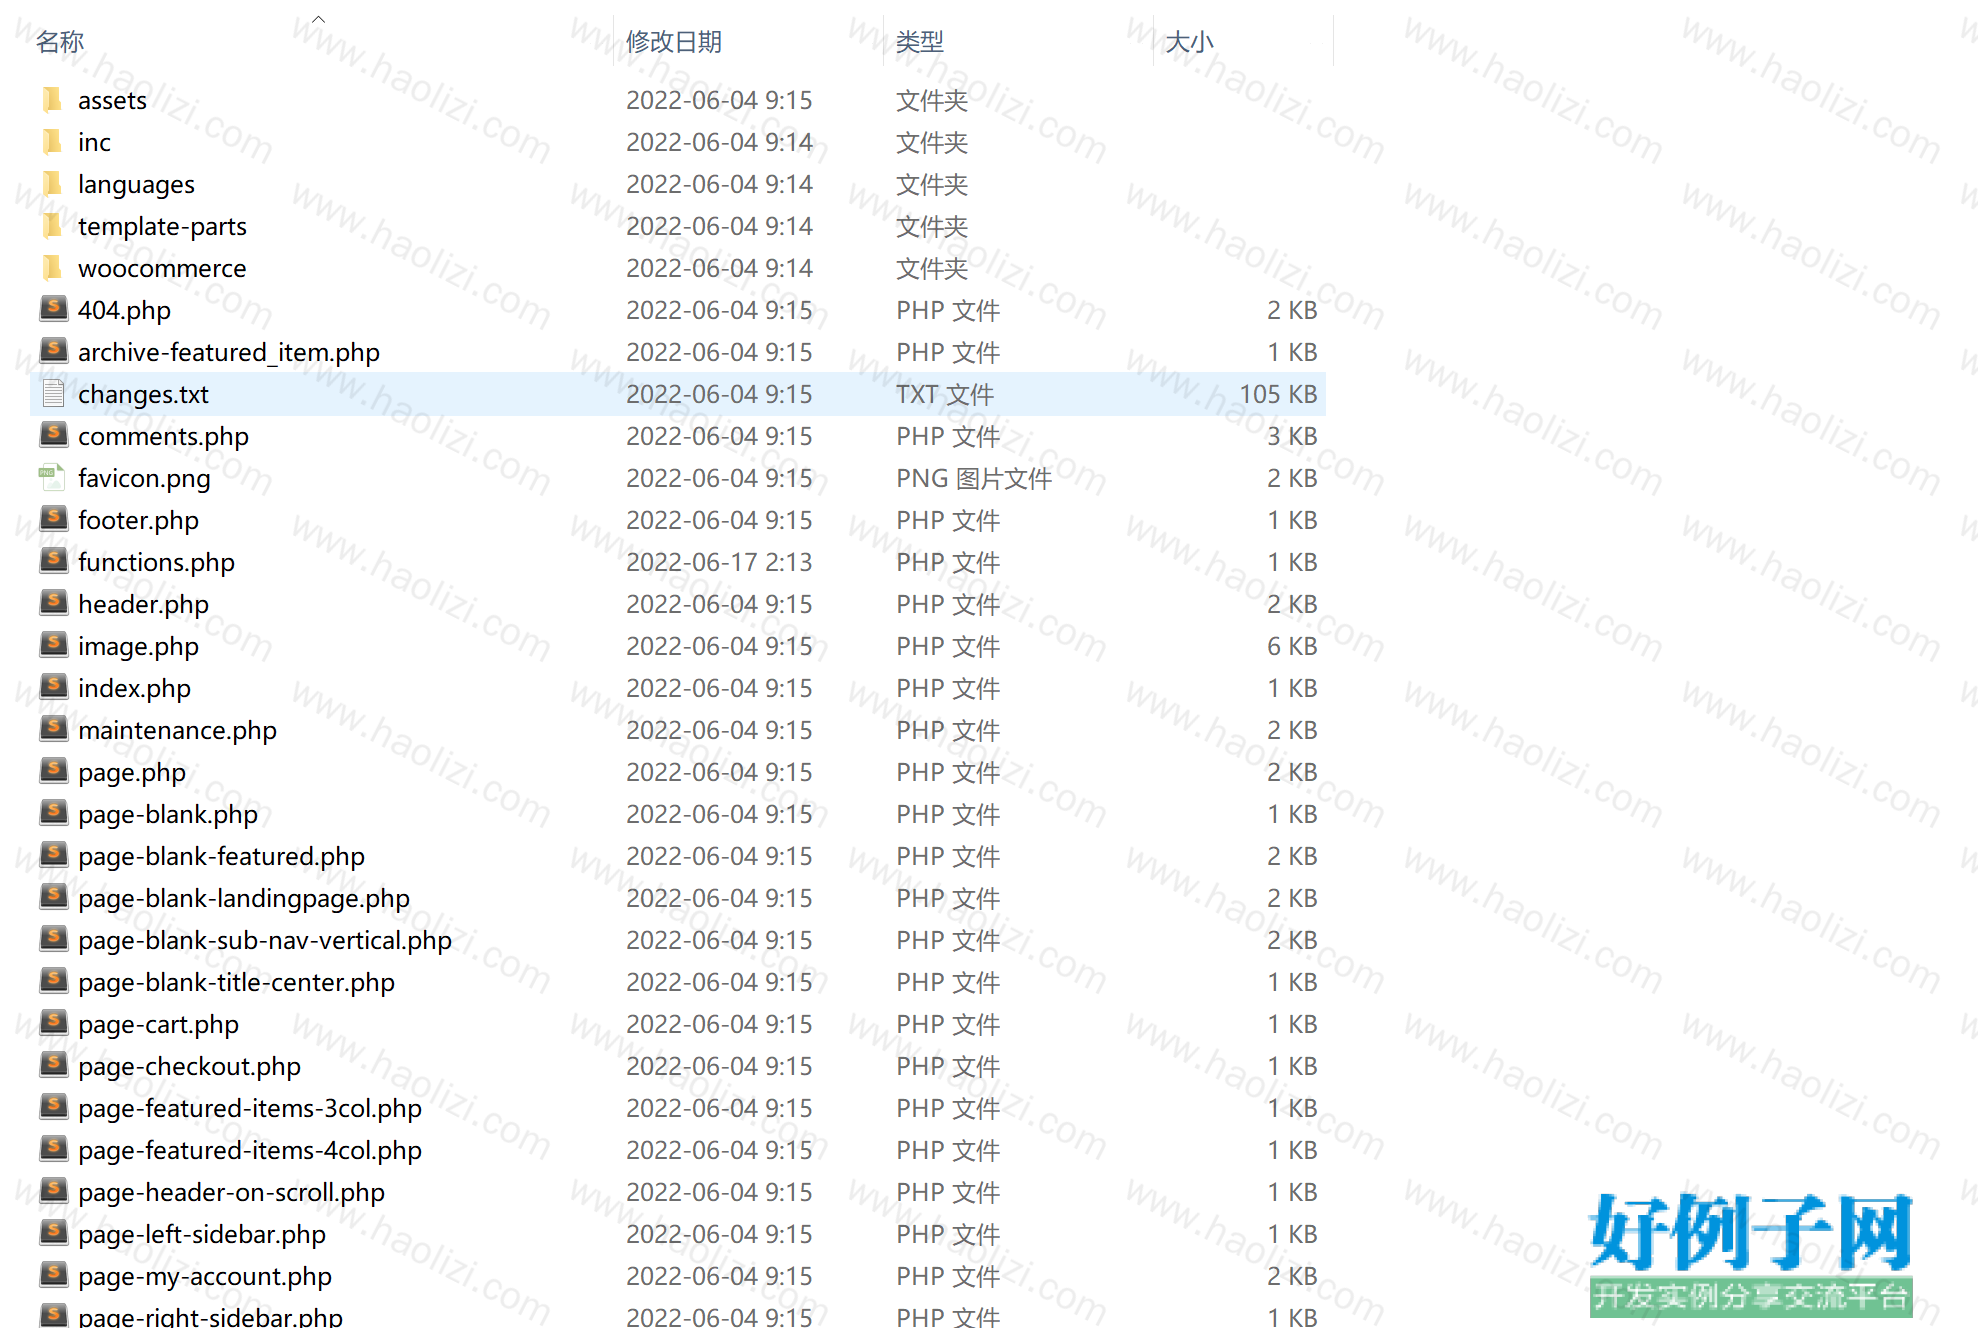This screenshot has width=1978, height=1328.
Task: Click the page-checkout.php file icon
Action: point(53,1065)
